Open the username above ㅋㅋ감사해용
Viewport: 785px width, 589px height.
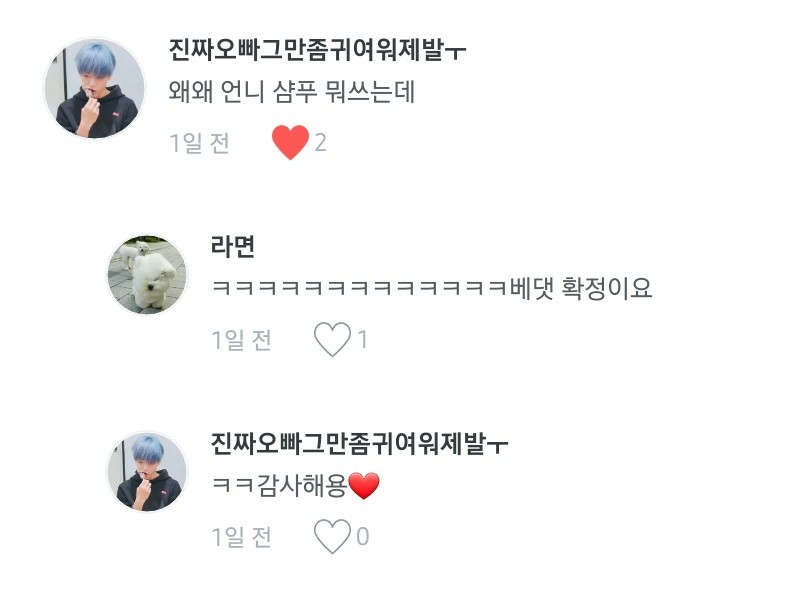coord(359,444)
